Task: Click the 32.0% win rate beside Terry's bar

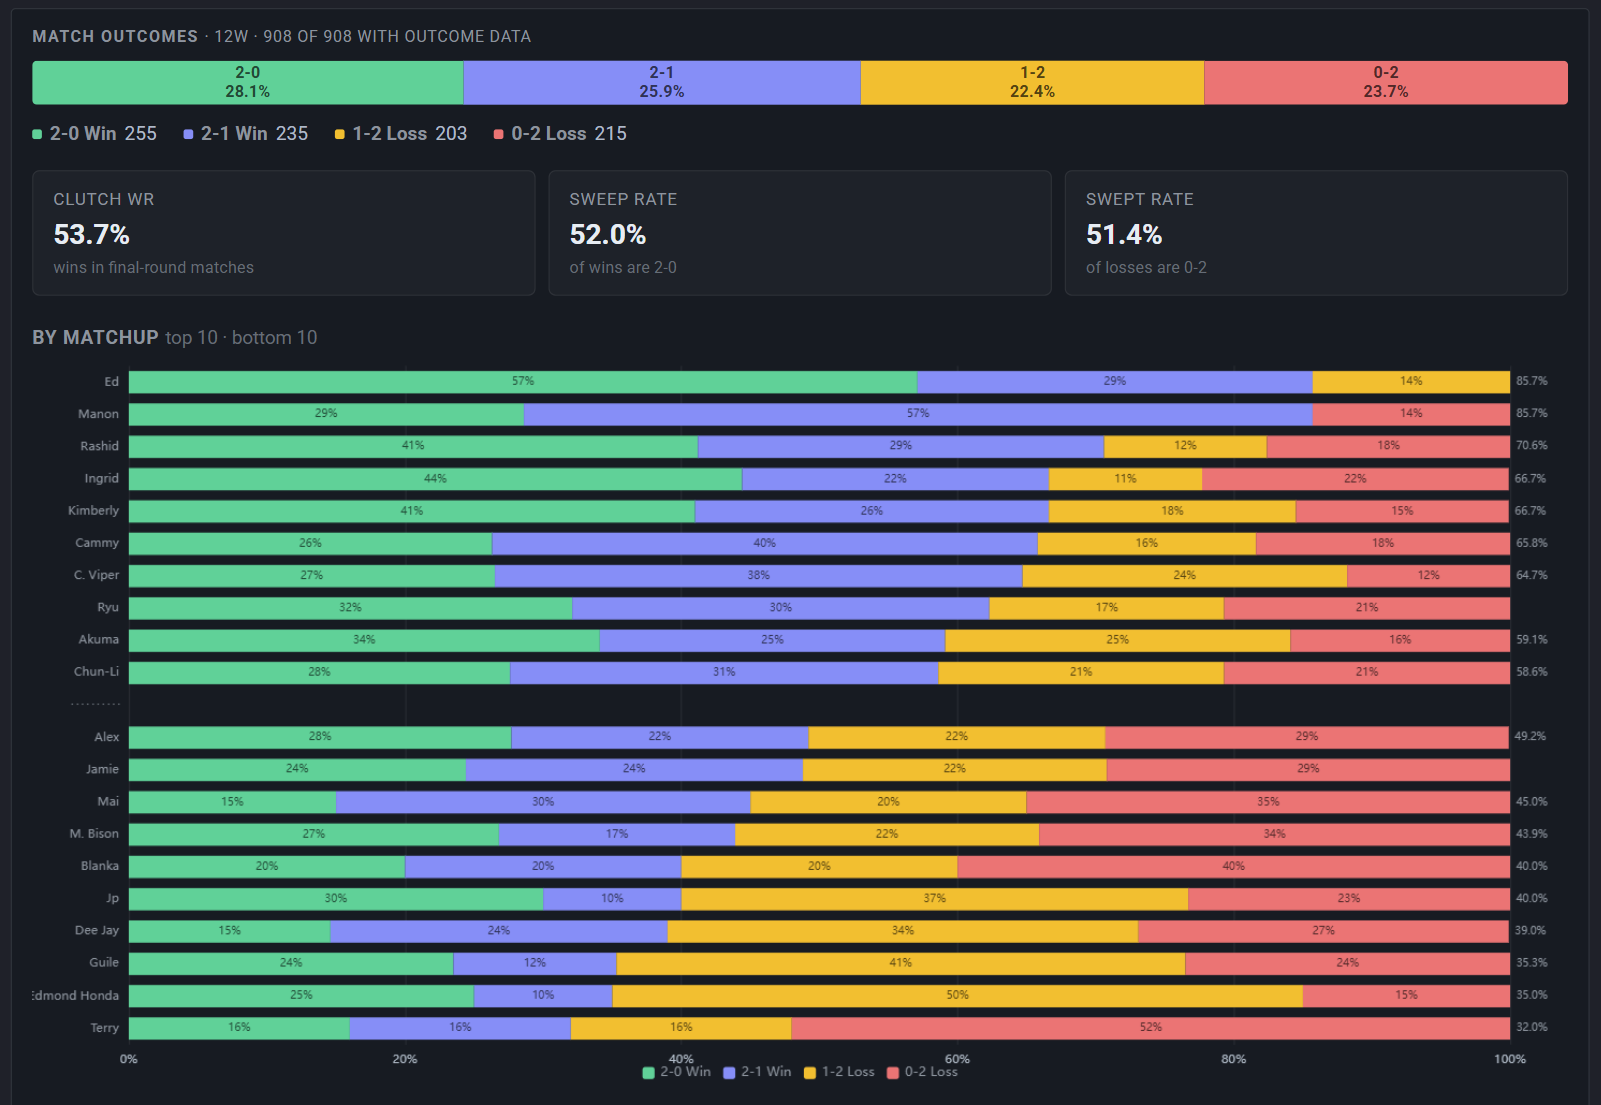Action: click(1531, 1027)
